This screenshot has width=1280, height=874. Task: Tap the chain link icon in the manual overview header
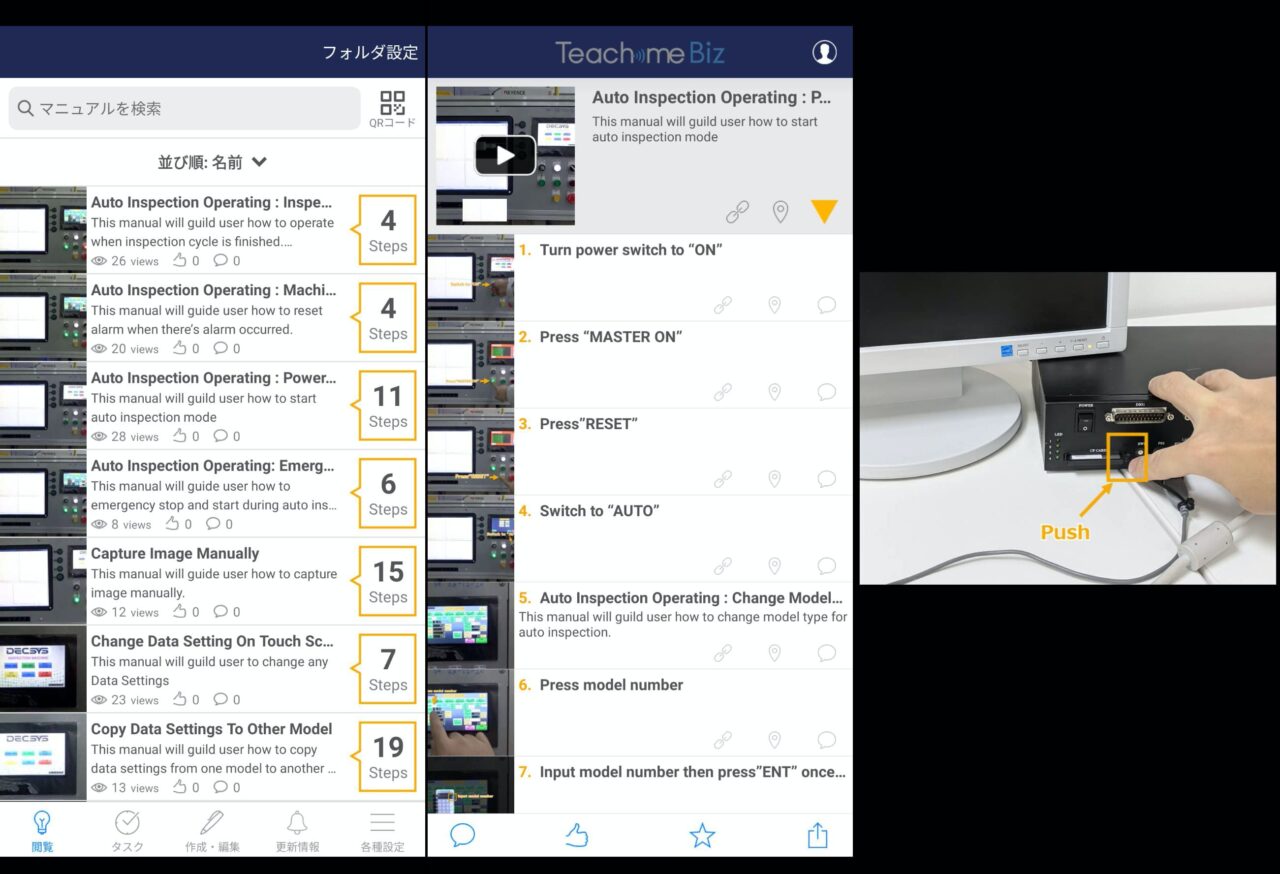737,211
